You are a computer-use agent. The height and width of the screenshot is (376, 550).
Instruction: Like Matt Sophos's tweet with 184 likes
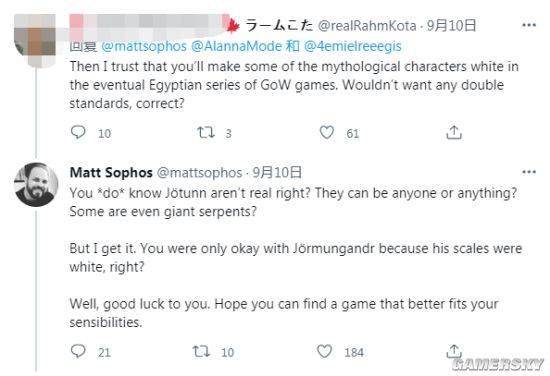click(x=324, y=351)
